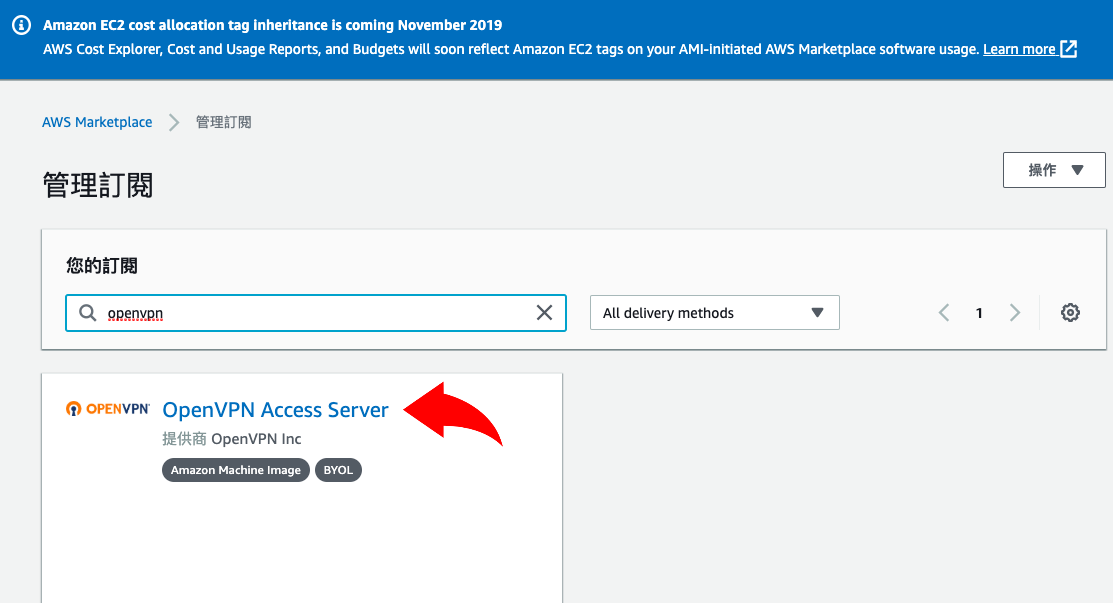Click the 管理訂閱 page title
Screen dimensions: 1113x603
point(98,185)
